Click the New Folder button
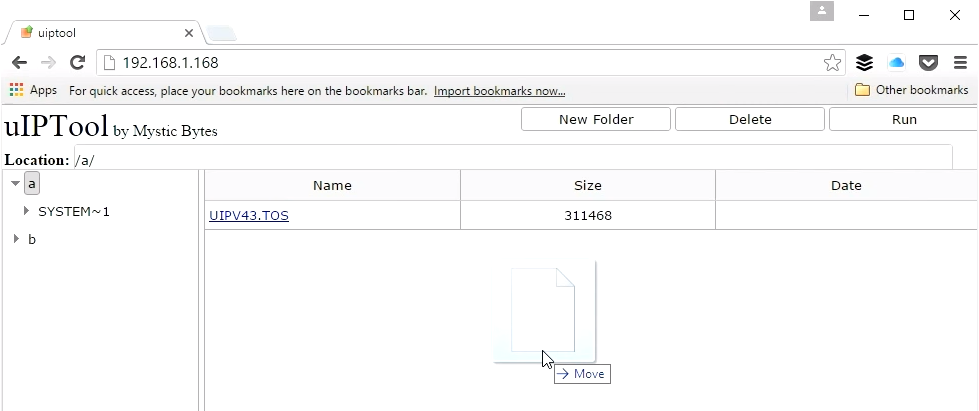979x411 pixels. tap(596, 119)
